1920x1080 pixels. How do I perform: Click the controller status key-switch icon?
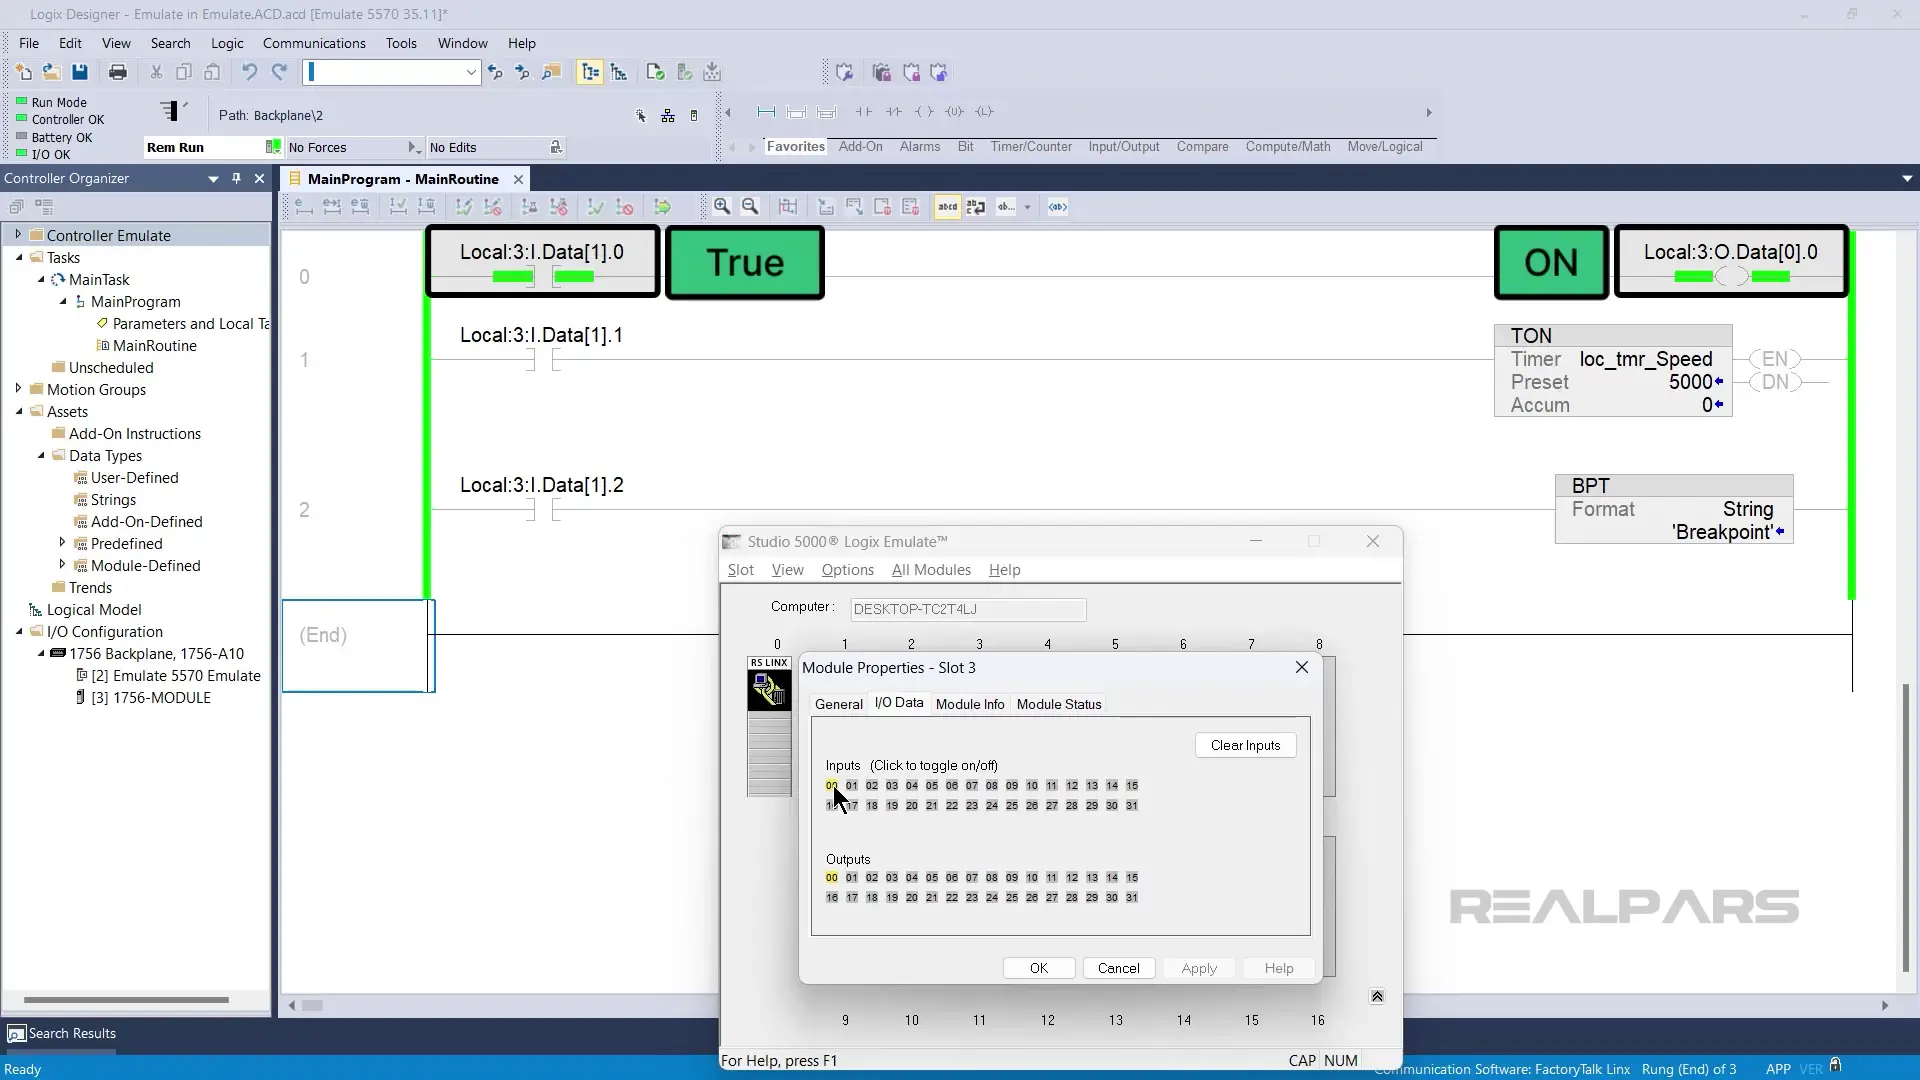click(x=173, y=111)
